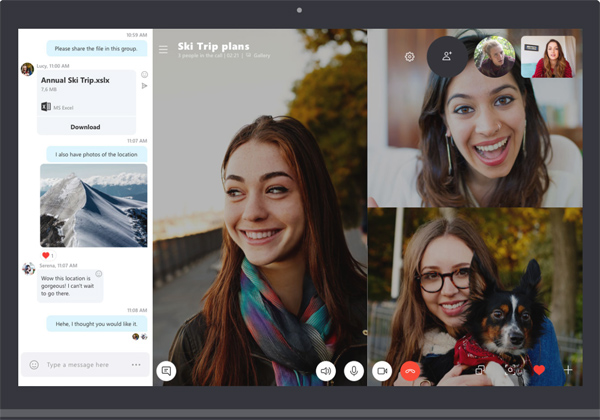The image size is (600, 420).
Task: Turn off the video camera
Action: 381,370
